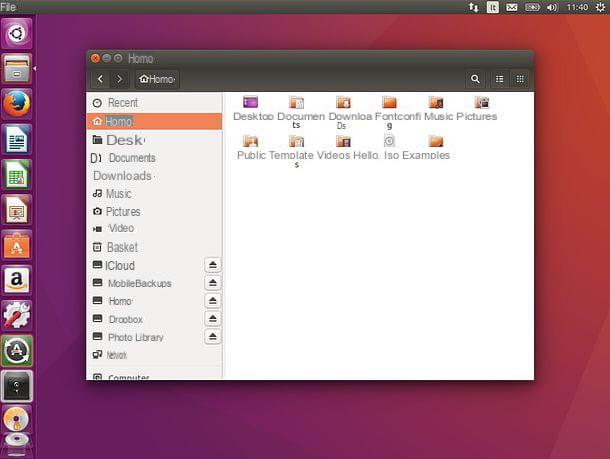Open the Music folder in file grid
Viewport: 610px width, 459px height.
(436, 102)
